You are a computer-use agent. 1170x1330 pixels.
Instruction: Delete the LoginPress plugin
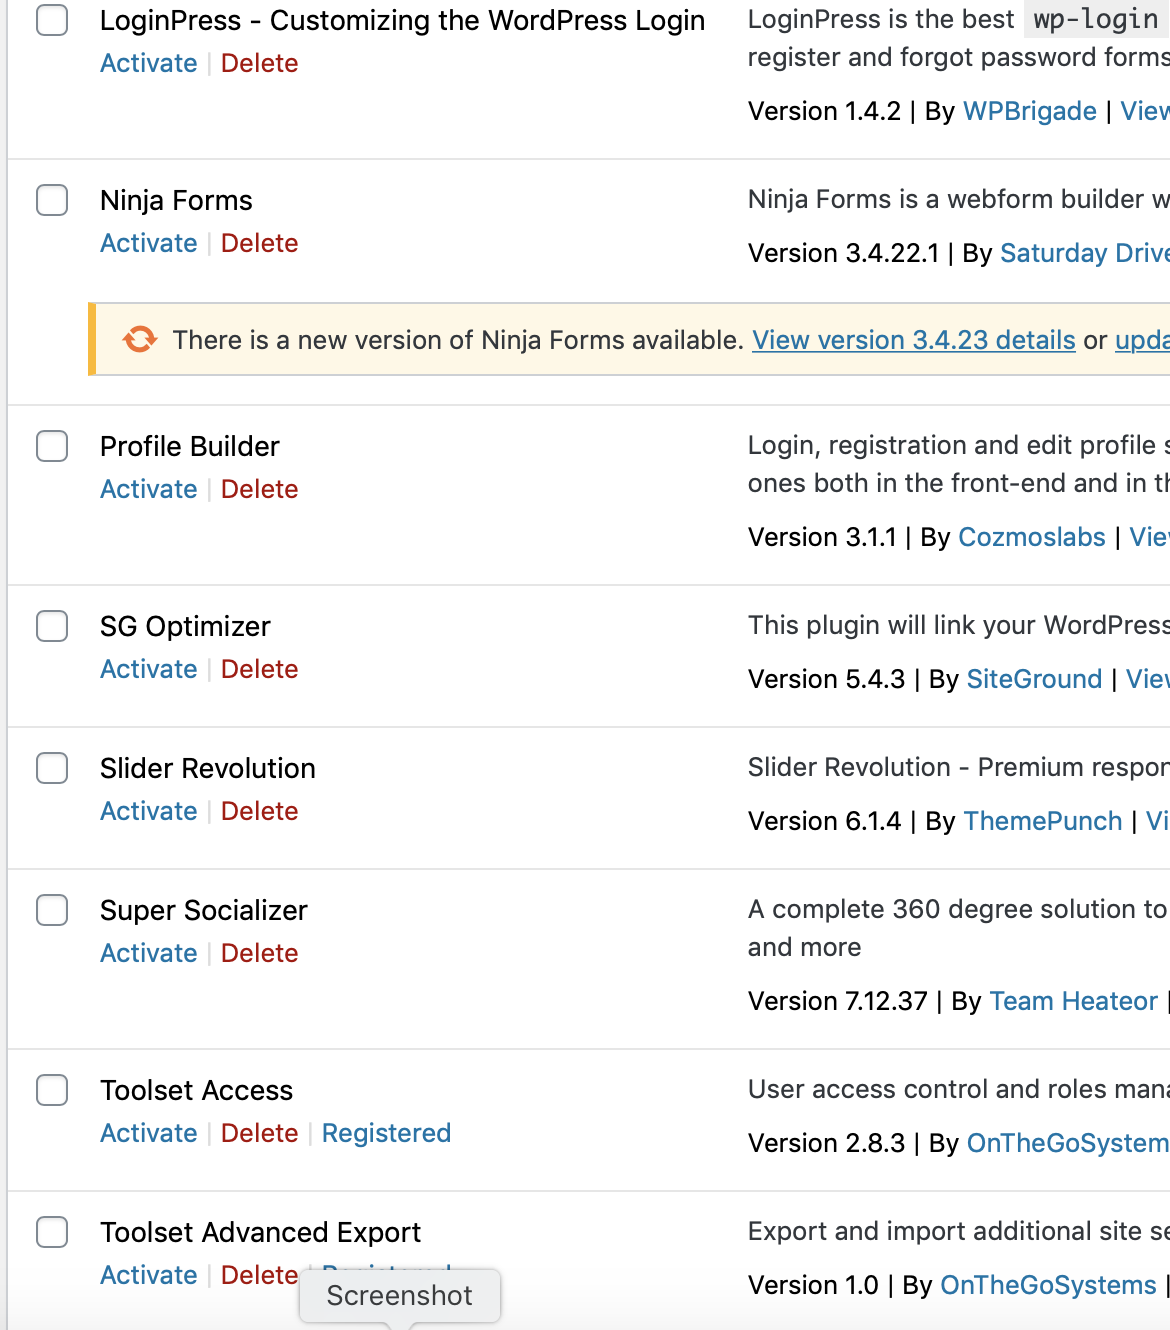coord(260,63)
